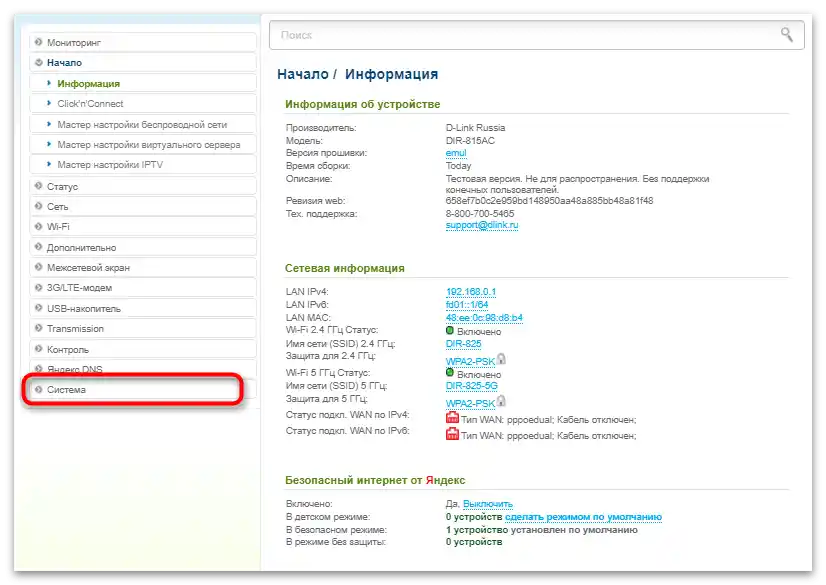Click the Сетевая информация heading
826x585 pixels.
coord(345,268)
